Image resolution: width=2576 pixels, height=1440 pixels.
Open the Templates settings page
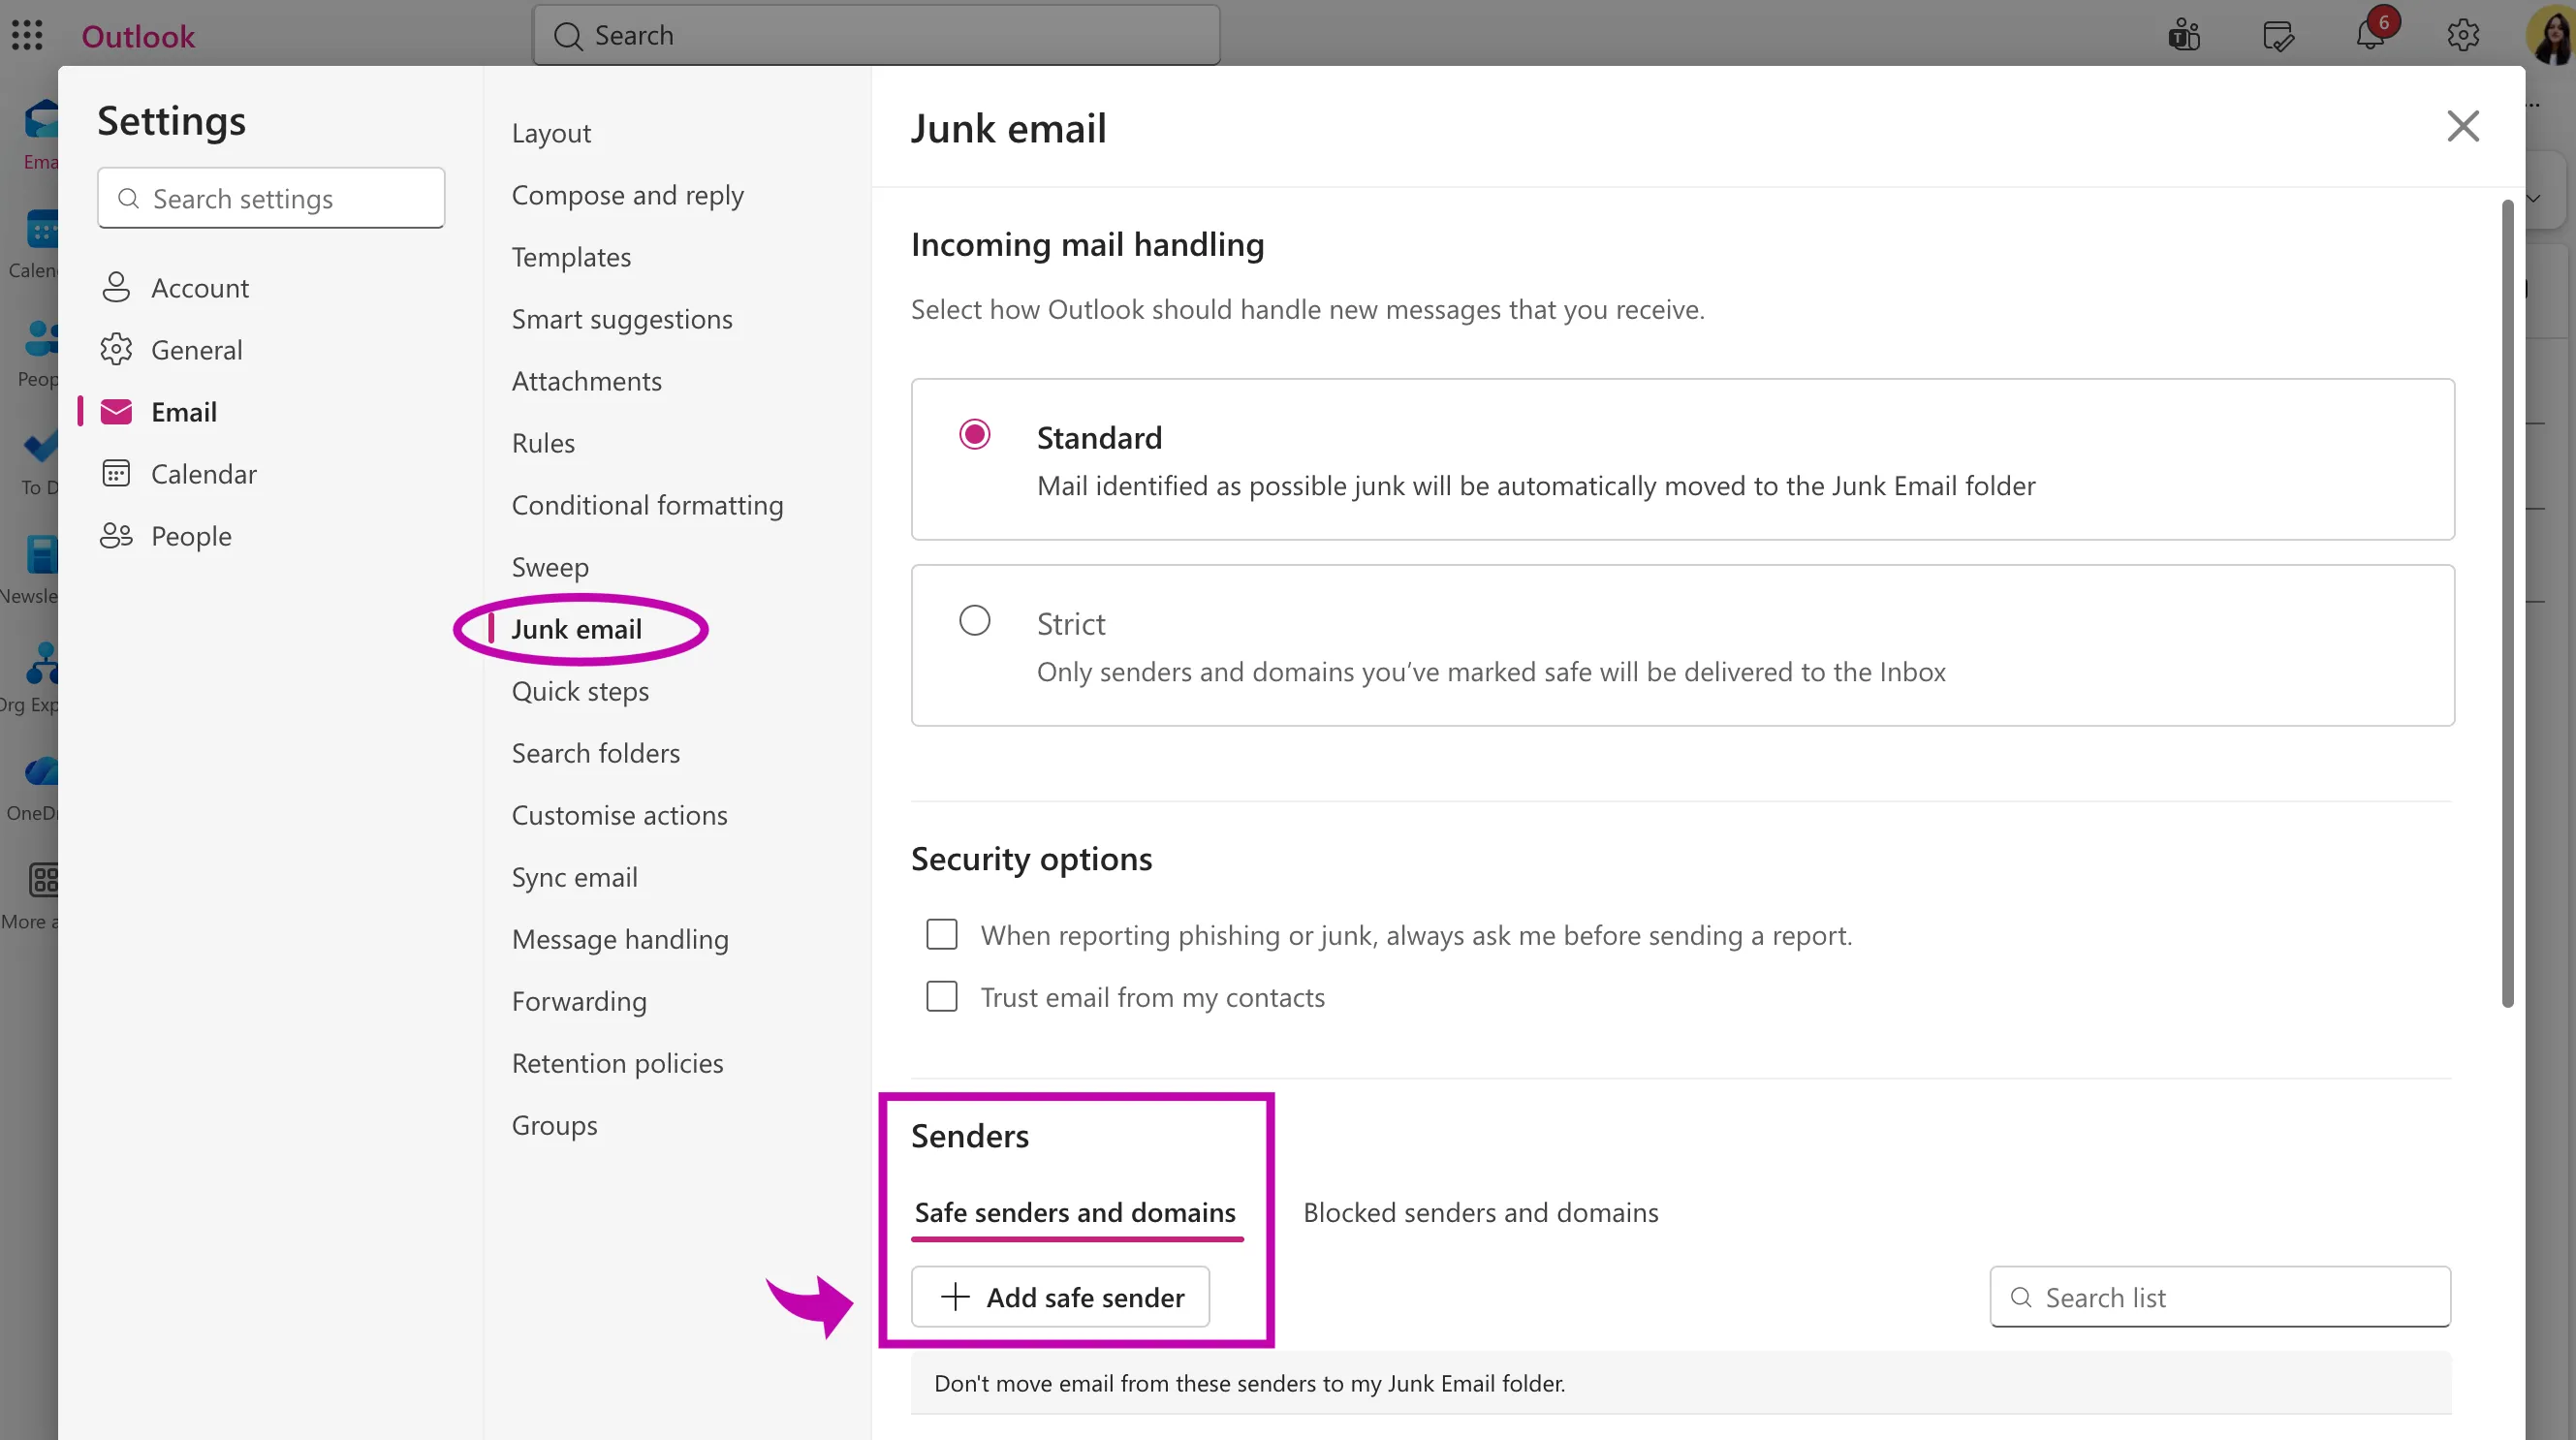tap(571, 257)
